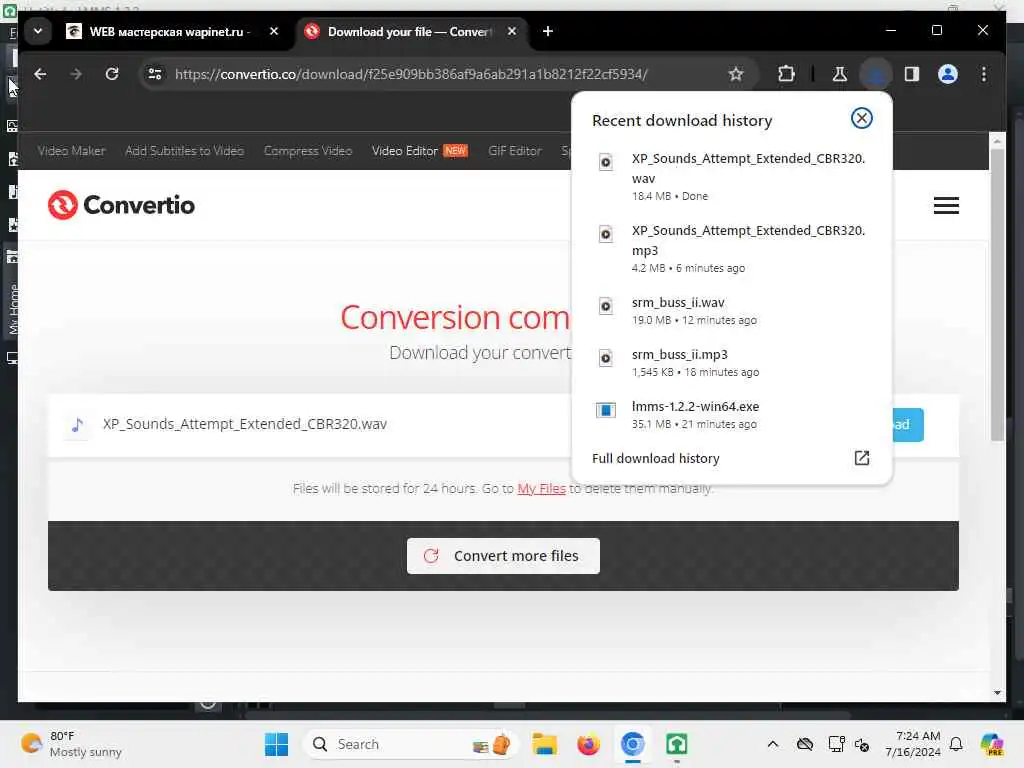
Task: Click the lmms-1.2.2-win64.exe file icon
Action: point(605,410)
